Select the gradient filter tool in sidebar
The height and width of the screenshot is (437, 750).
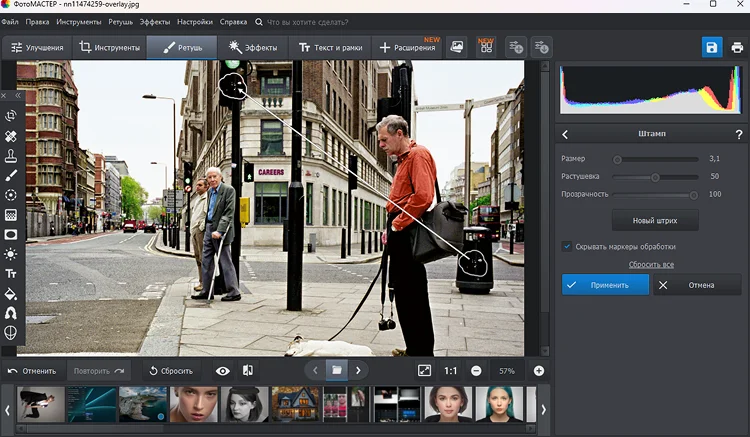tap(11, 215)
